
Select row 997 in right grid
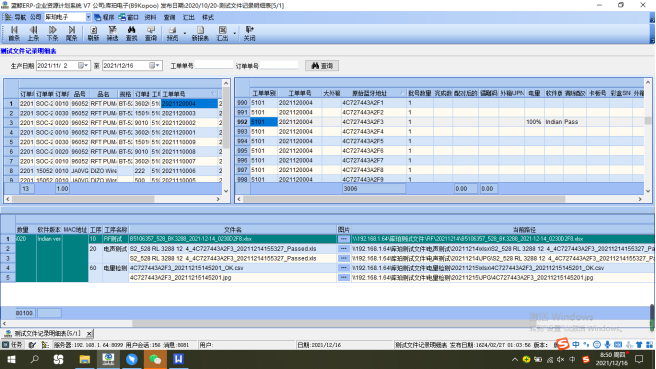pyautogui.click(x=242, y=170)
